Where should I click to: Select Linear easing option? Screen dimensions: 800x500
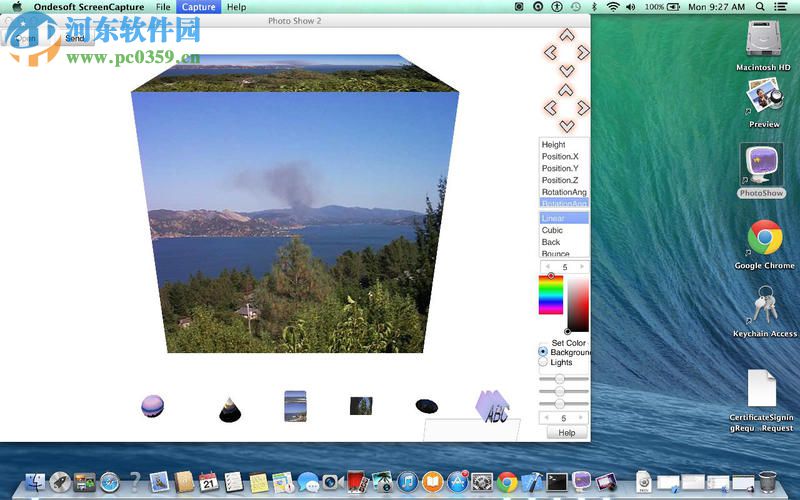(564, 218)
